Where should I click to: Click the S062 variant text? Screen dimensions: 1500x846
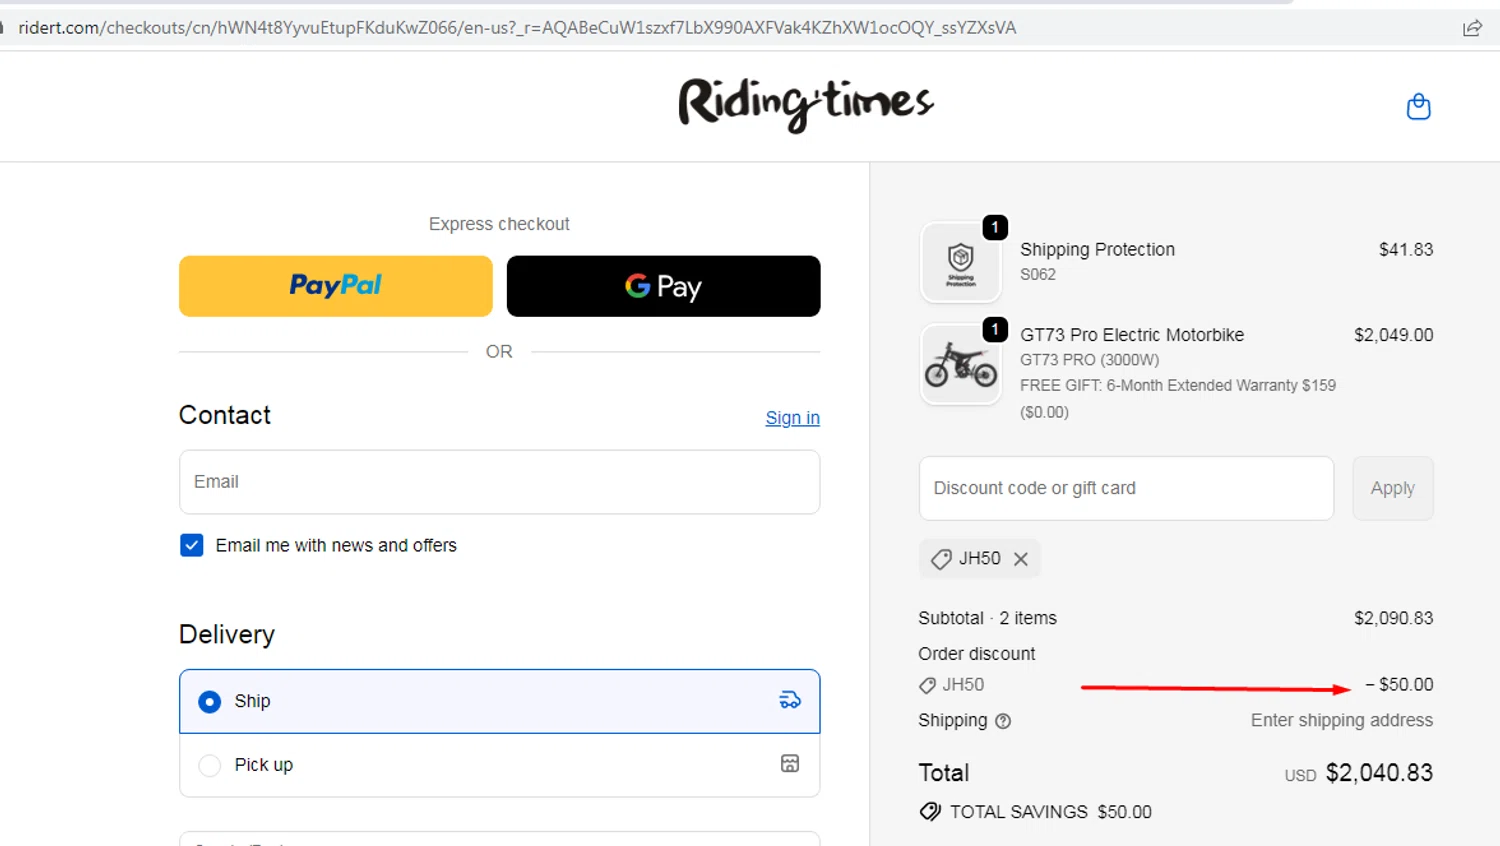tap(1038, 274)
